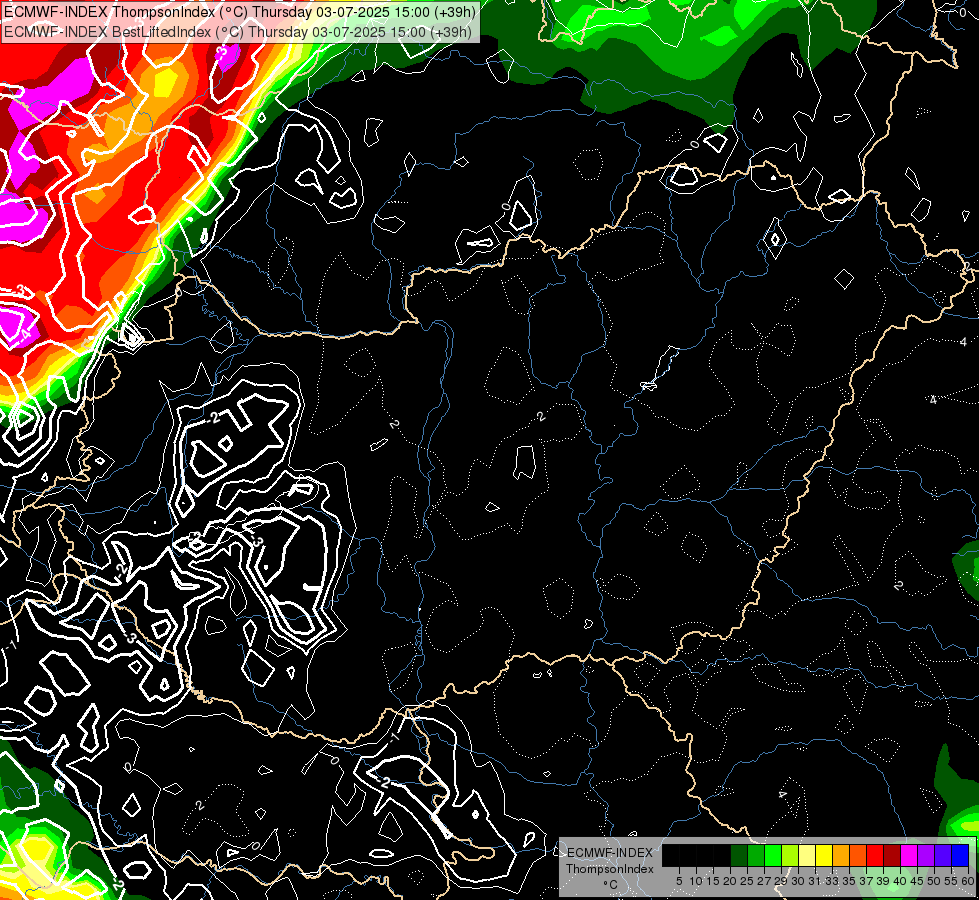
Task: Click the legend value '60'
Action: pyautogui.click(x=967, y=881)
